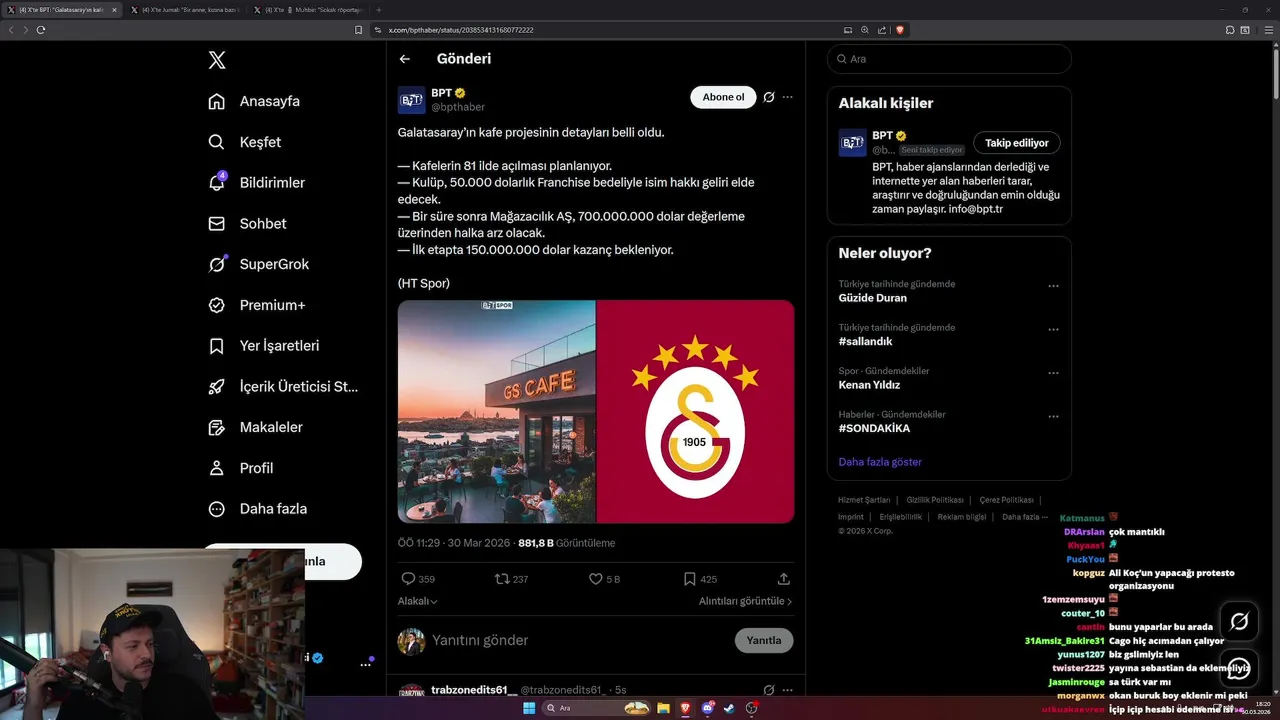Open Steam from the taskbar
The image size is (1280, 720).
tap(729, 708)
